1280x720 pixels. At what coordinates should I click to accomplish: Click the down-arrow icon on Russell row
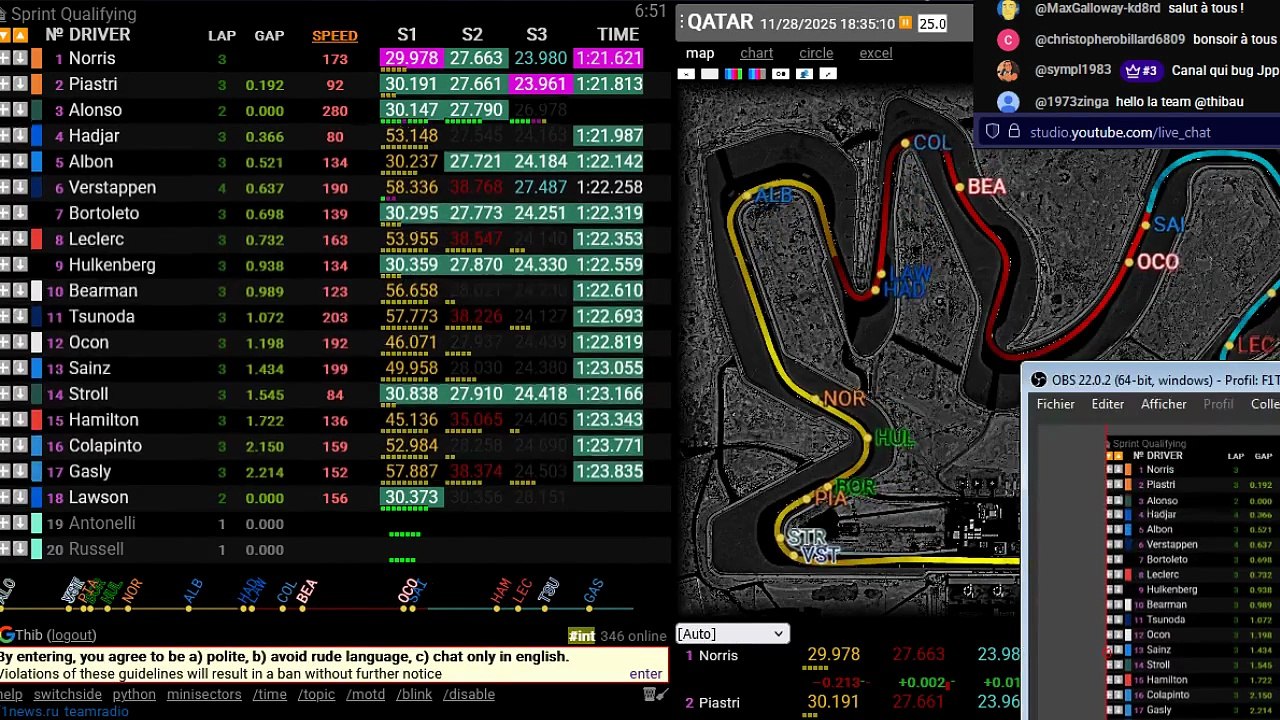coord(20,549)
